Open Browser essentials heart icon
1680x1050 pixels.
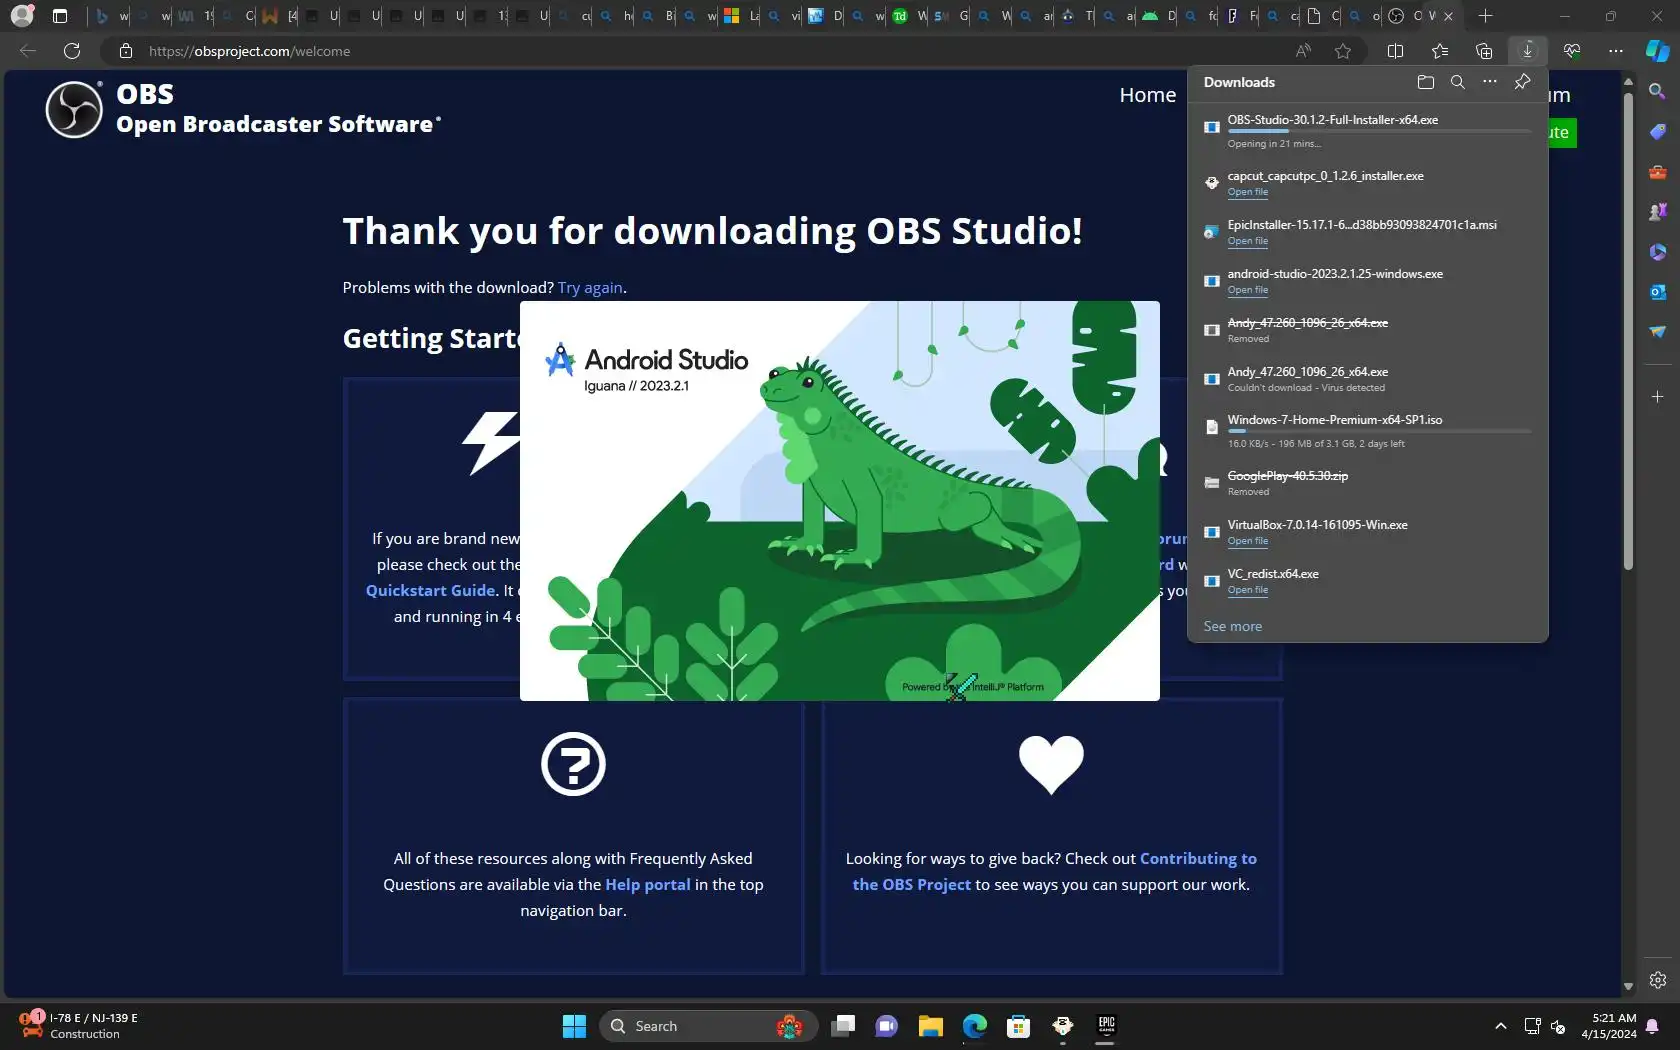[1572, 51]
